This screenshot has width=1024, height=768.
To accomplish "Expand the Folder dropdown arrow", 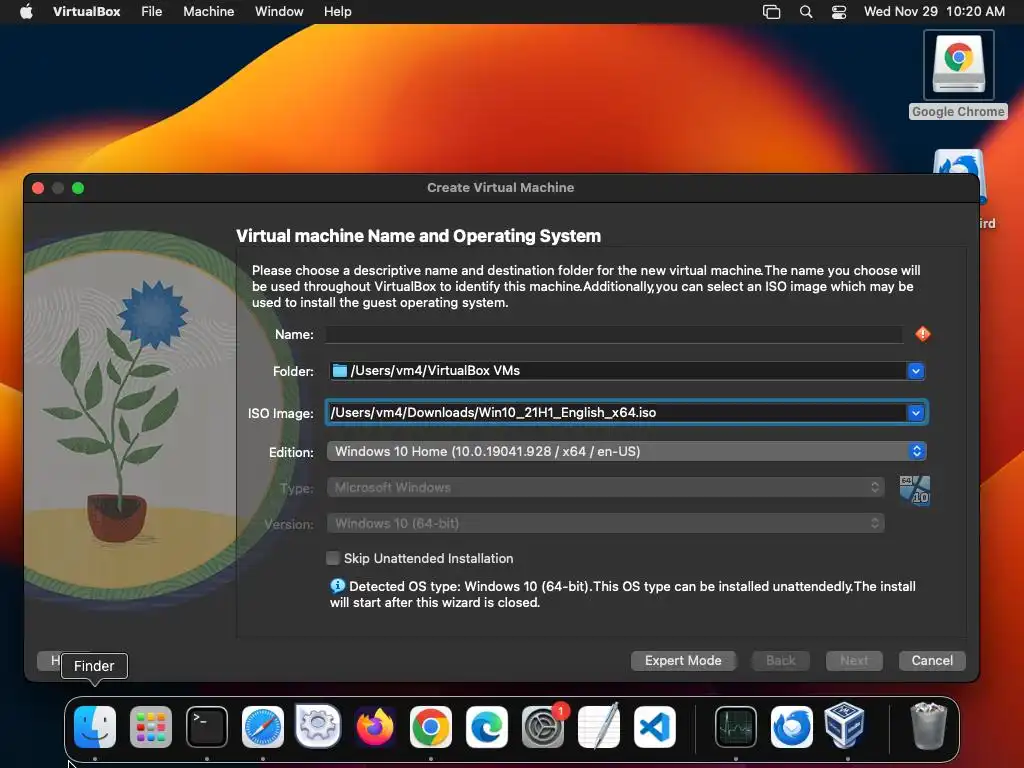I will (x=916, y=371).
